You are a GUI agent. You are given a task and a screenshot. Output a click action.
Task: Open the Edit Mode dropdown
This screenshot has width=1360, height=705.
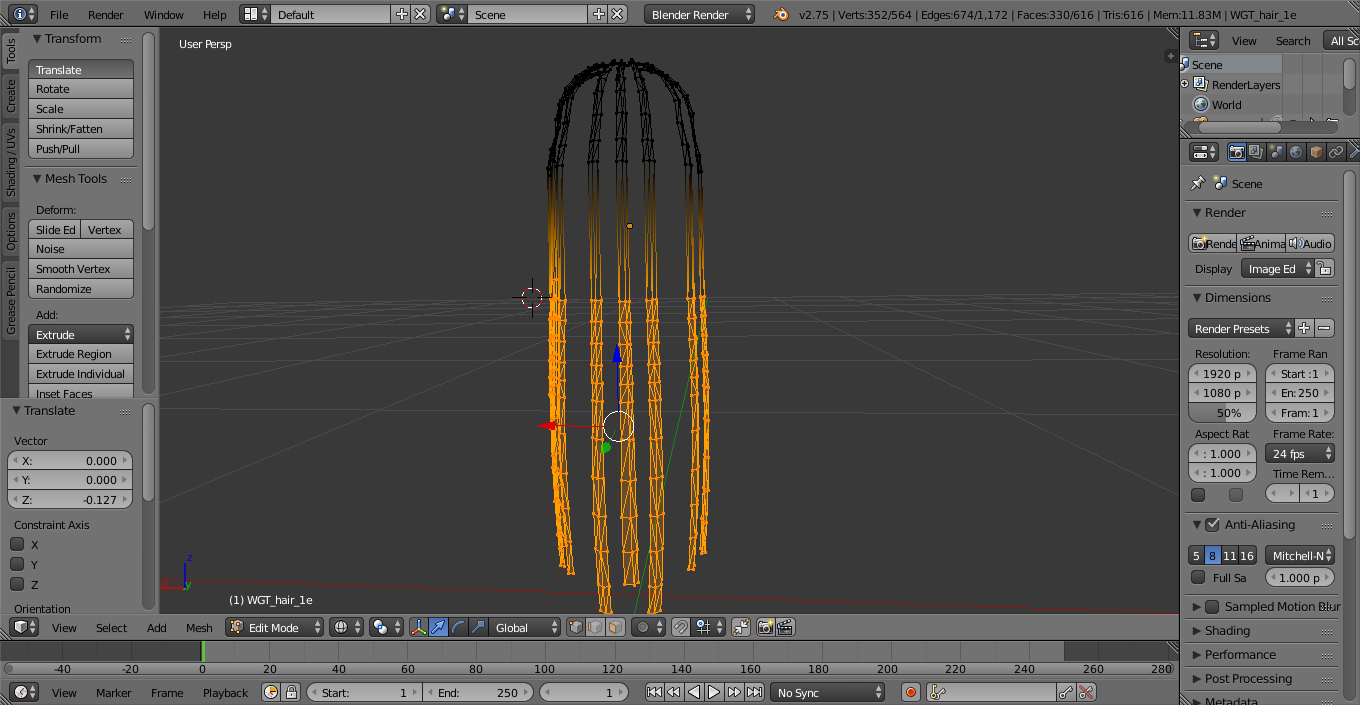tap(275, 627)
